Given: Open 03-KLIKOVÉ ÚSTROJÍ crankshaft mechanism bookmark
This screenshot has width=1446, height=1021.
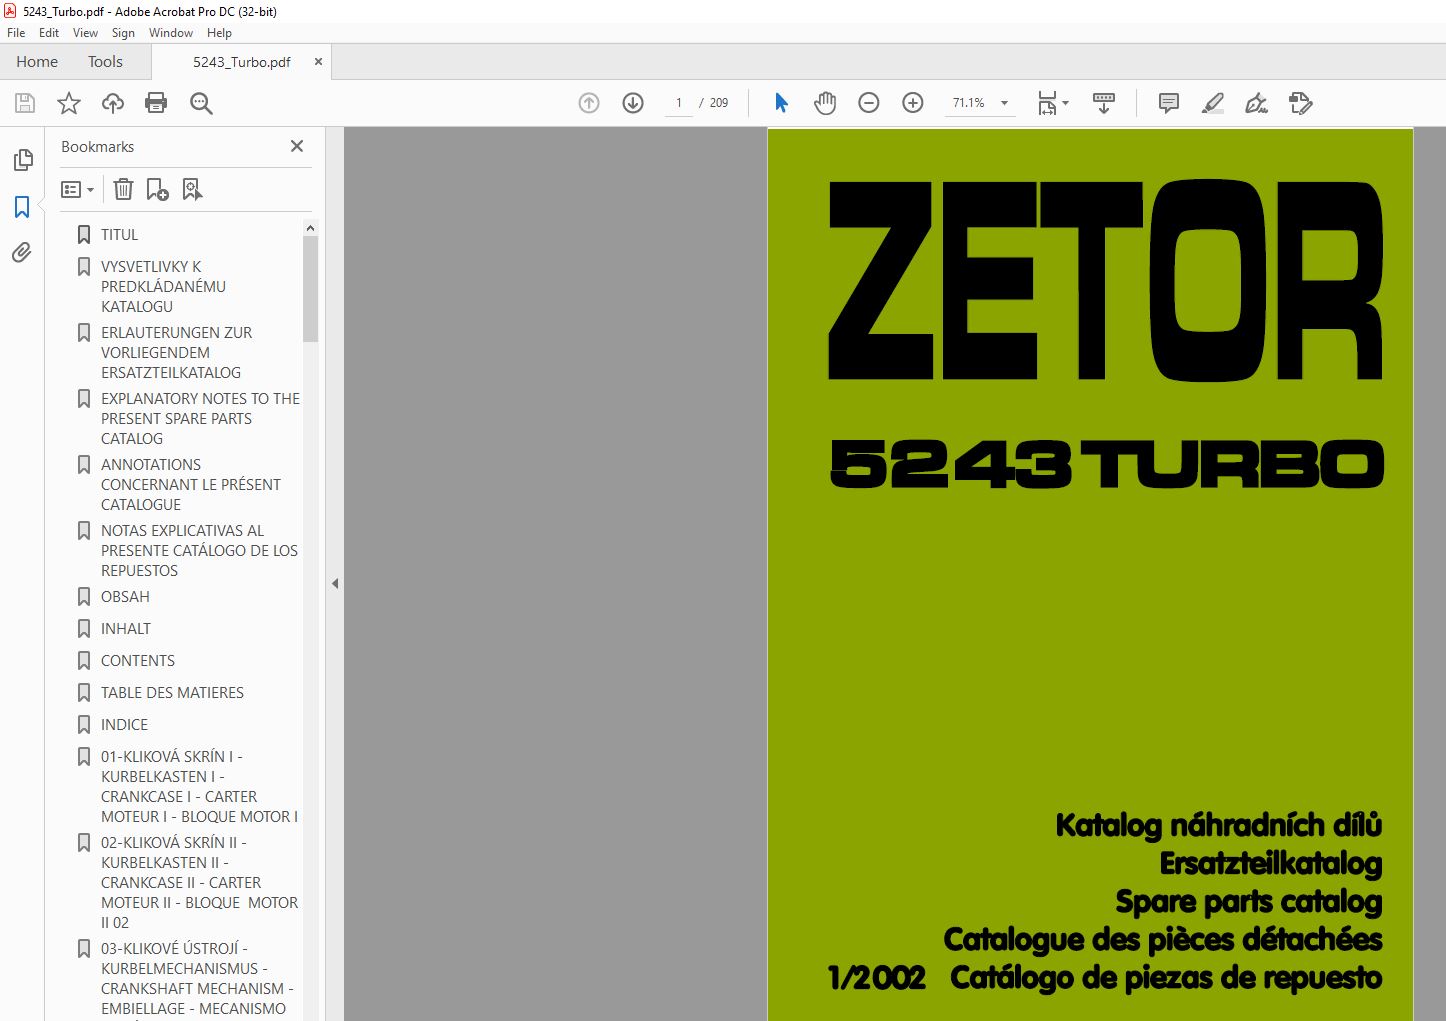Looking at the screenshot, I should 196,978.
